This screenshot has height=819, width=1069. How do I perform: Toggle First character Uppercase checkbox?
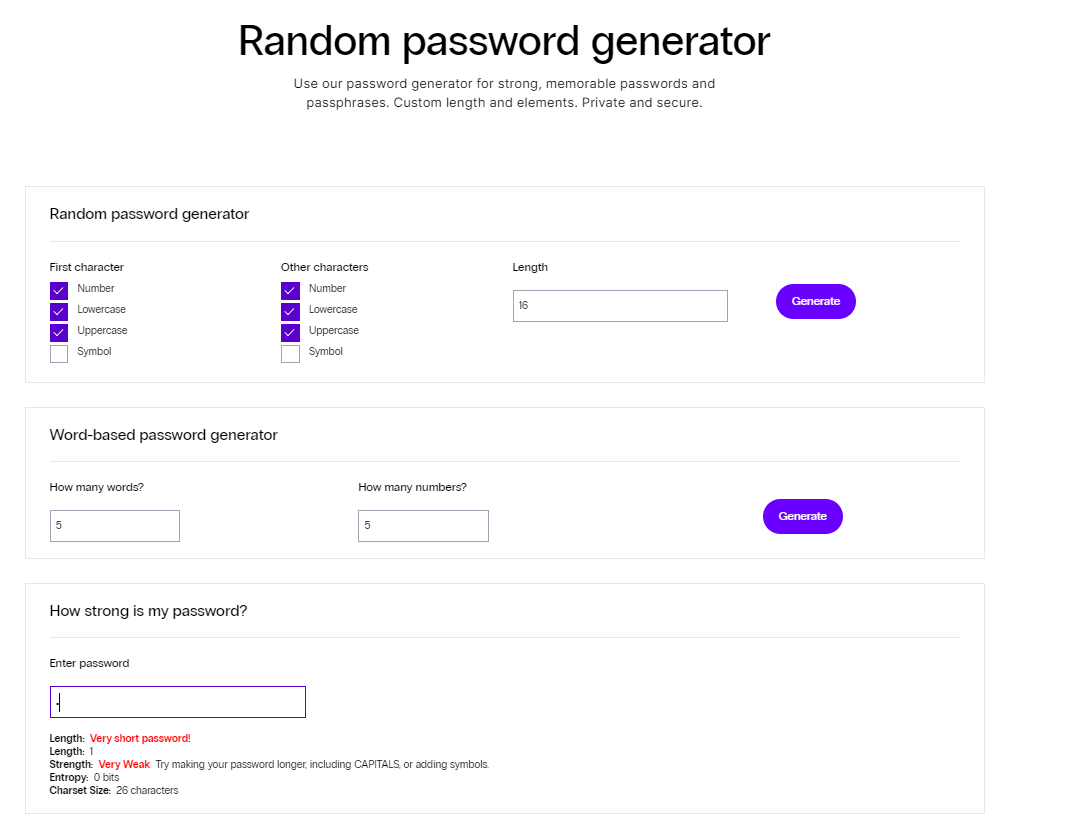[x=59, y=333]
